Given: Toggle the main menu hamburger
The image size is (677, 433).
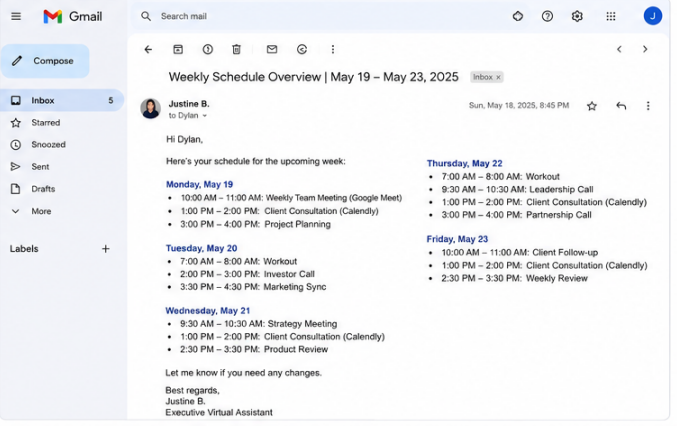Looking at the screenshot, I should click(16, 16).
